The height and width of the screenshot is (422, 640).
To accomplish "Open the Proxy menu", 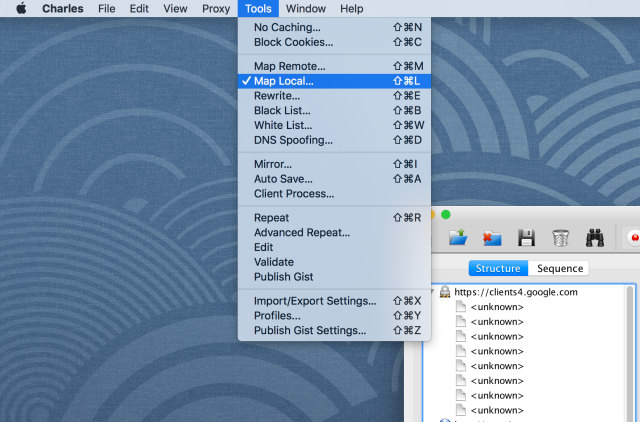I will (x=216, y=9).
